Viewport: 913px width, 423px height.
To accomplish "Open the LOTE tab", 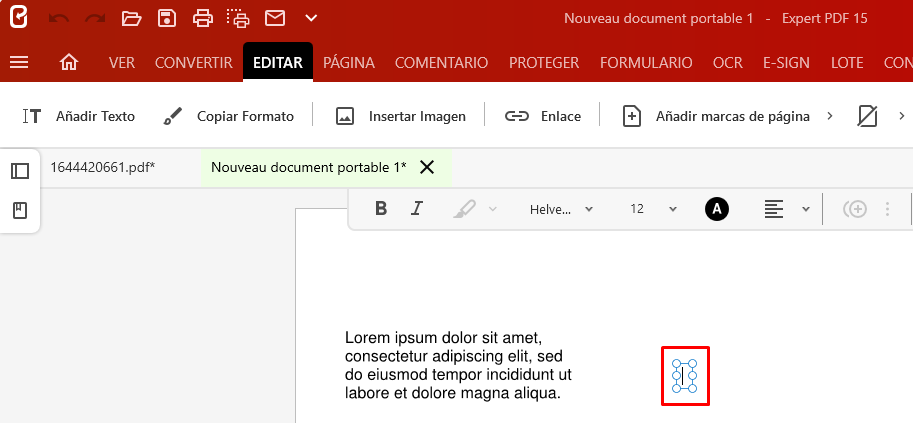I will pyautogui.click(x=847, y=63).
